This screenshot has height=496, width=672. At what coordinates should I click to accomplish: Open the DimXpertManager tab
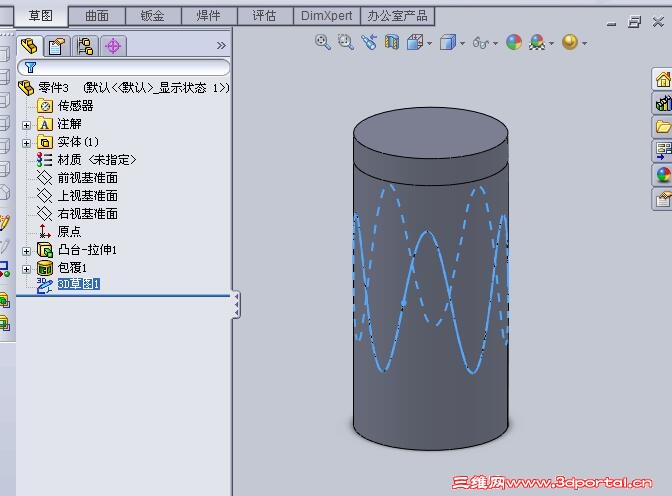pyautogui.click(x=113, y=46)
